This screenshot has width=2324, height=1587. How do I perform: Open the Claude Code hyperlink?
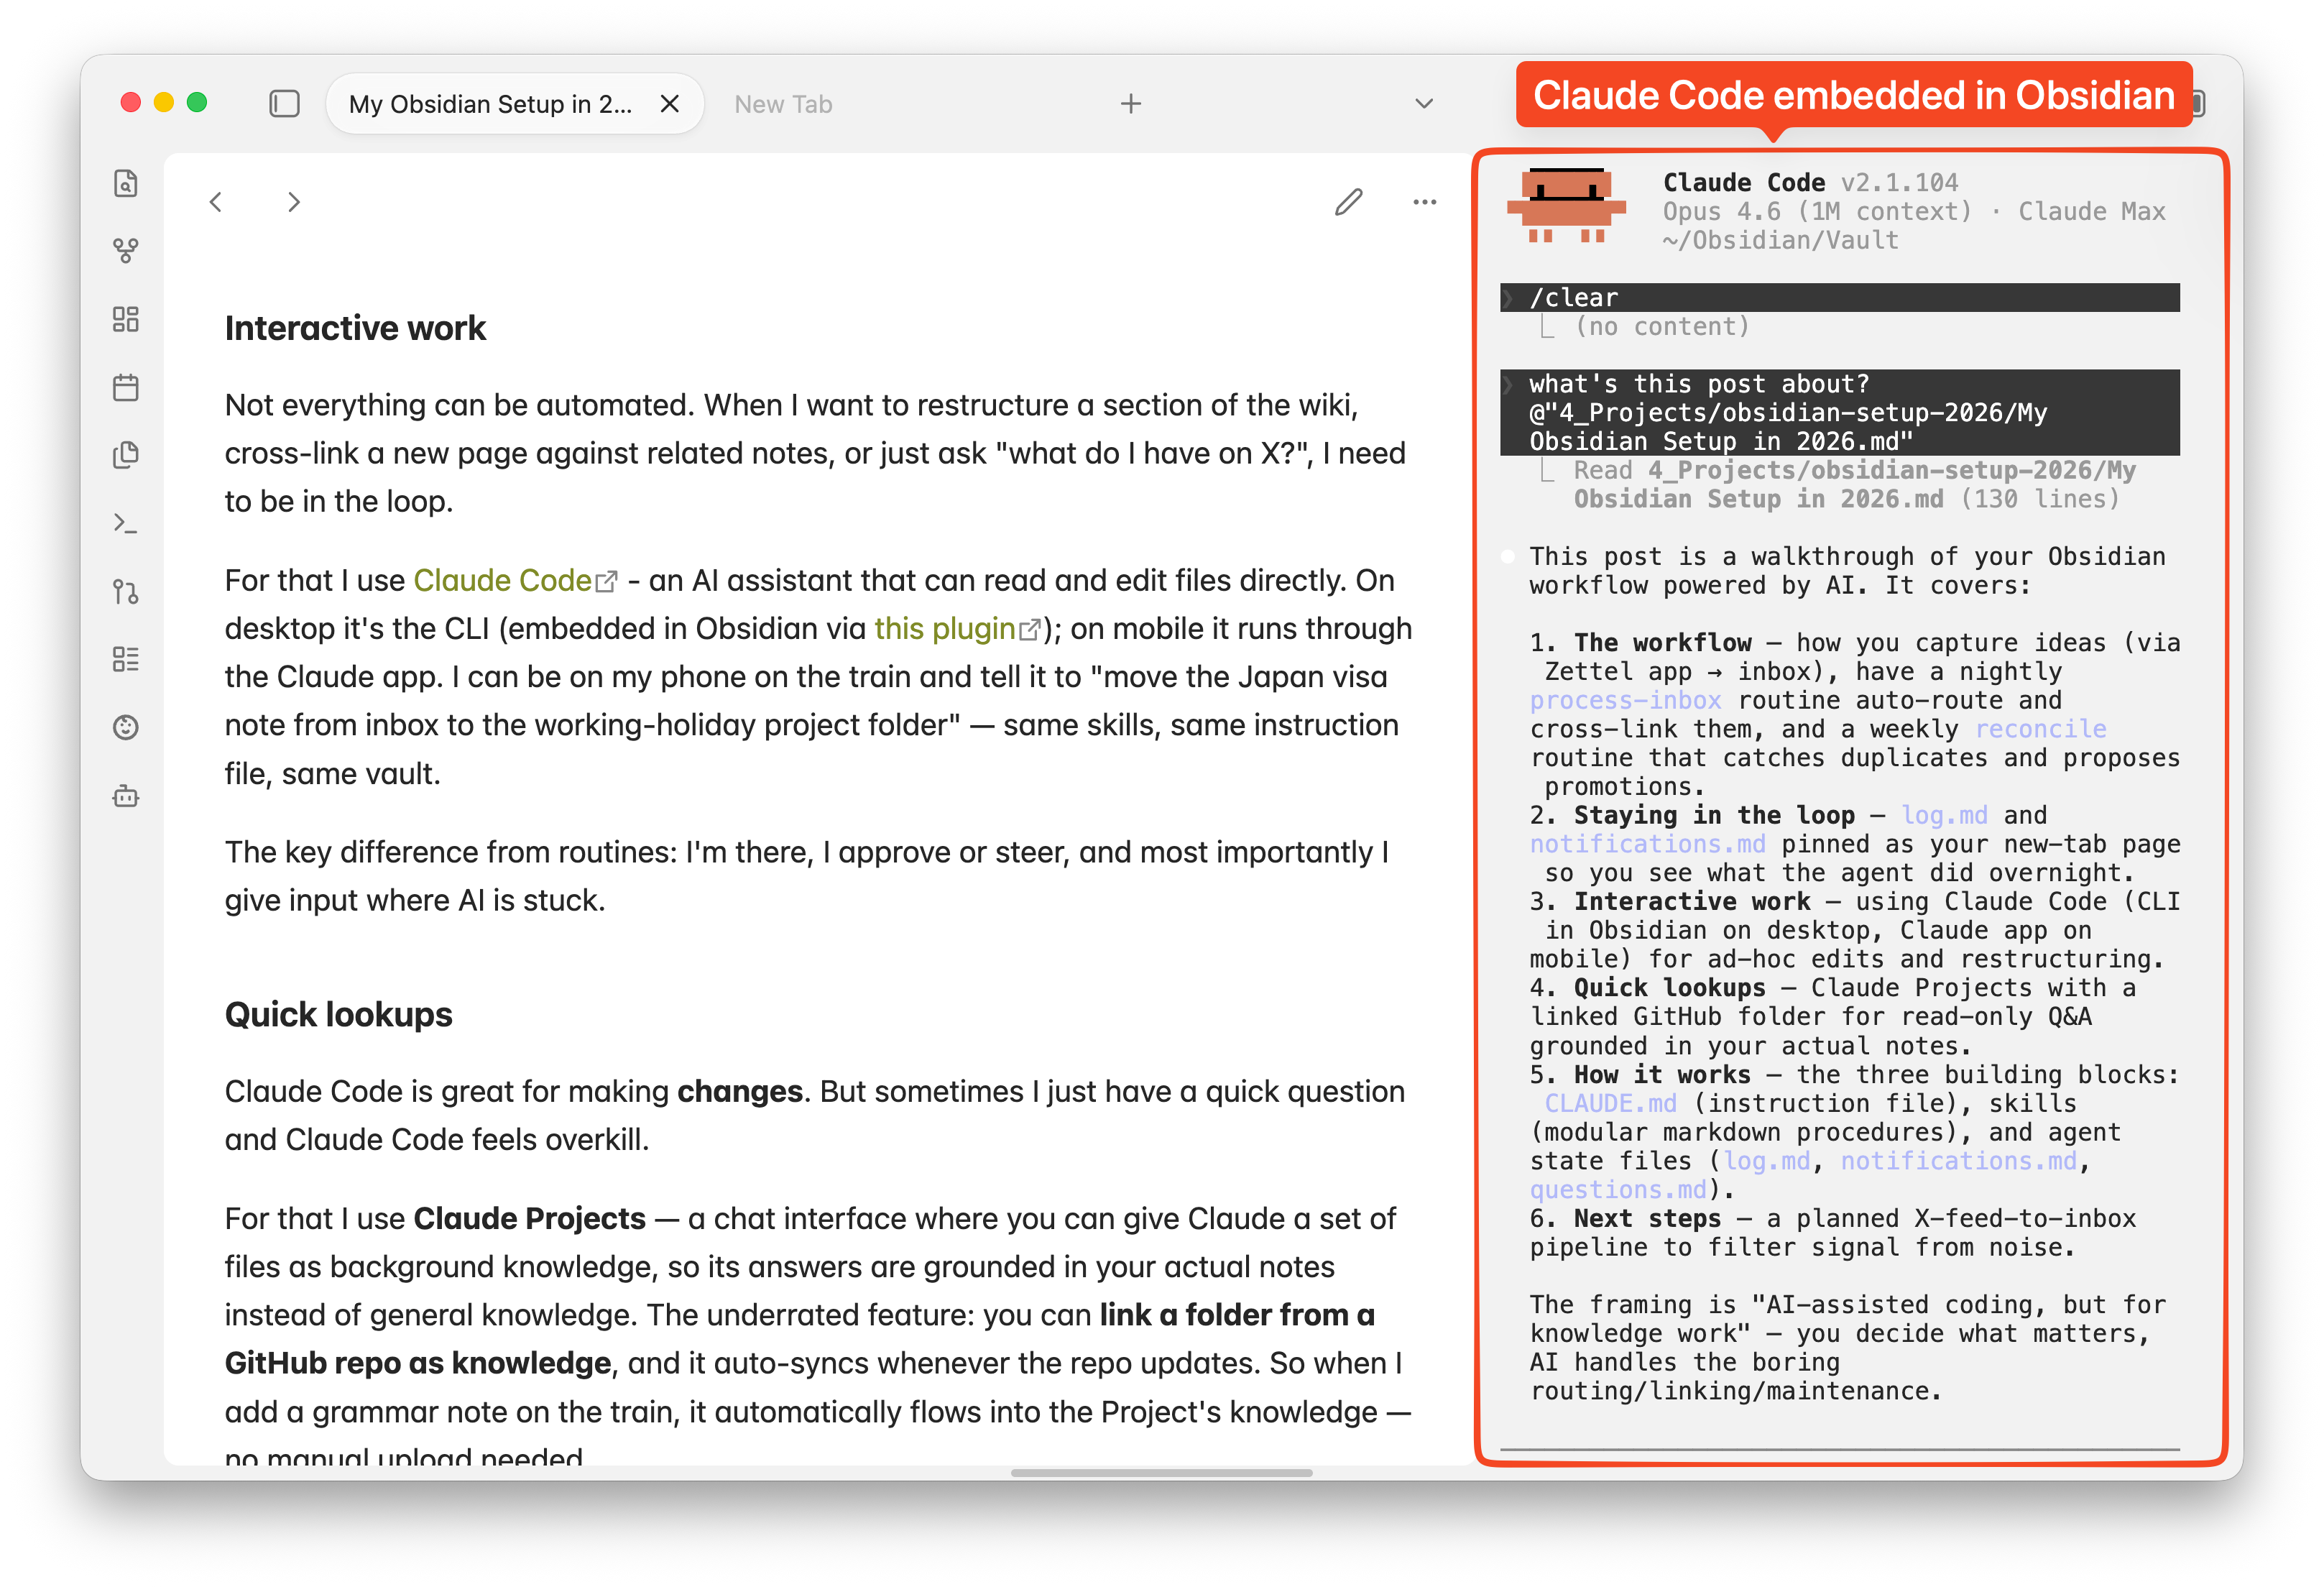[x=502, y=581]
